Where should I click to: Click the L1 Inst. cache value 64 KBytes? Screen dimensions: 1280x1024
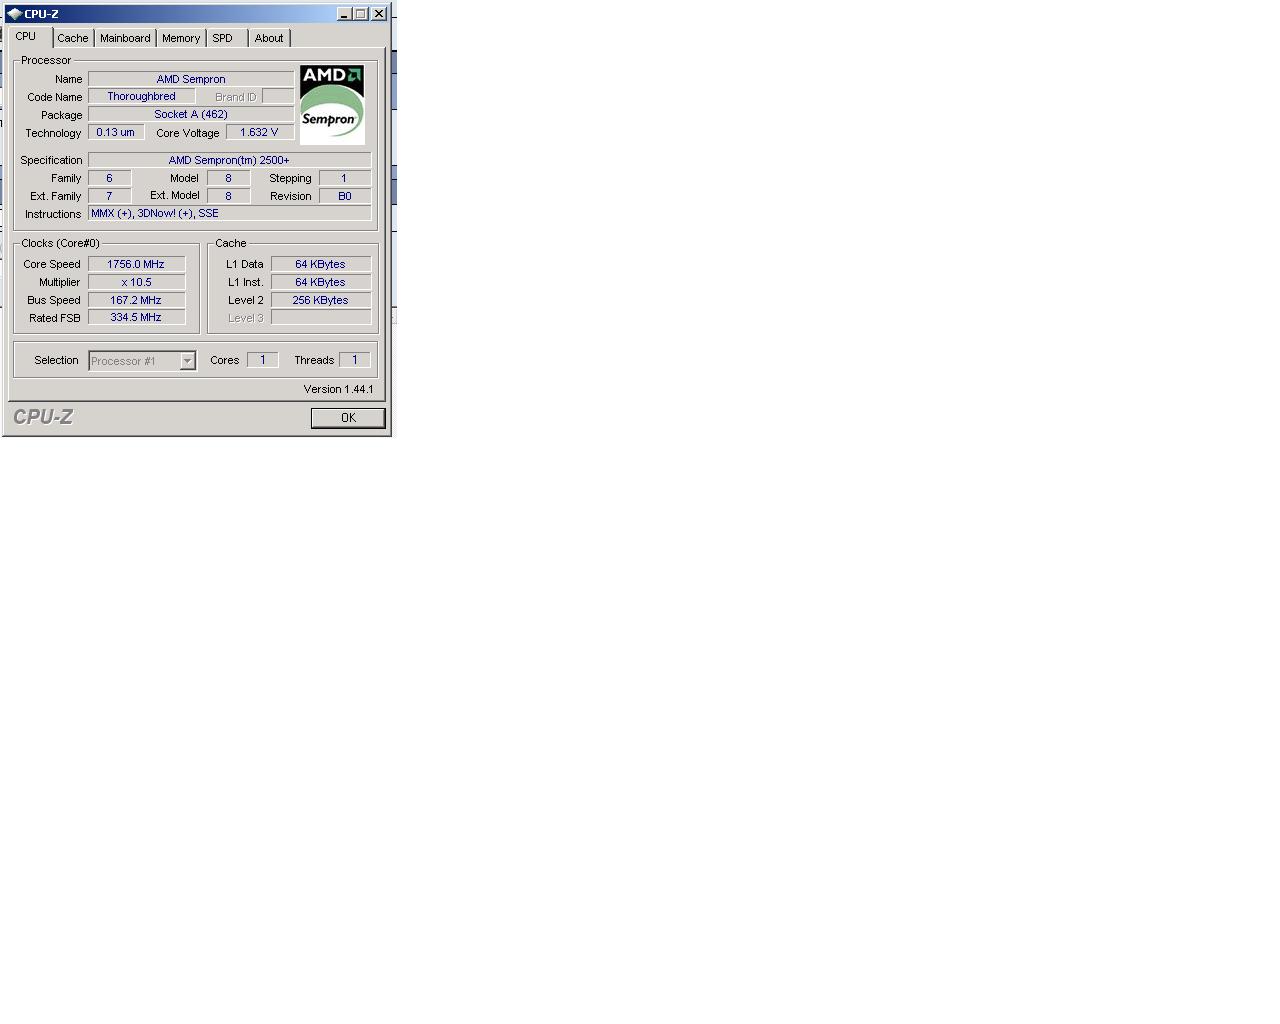click(x=320, y=282)
